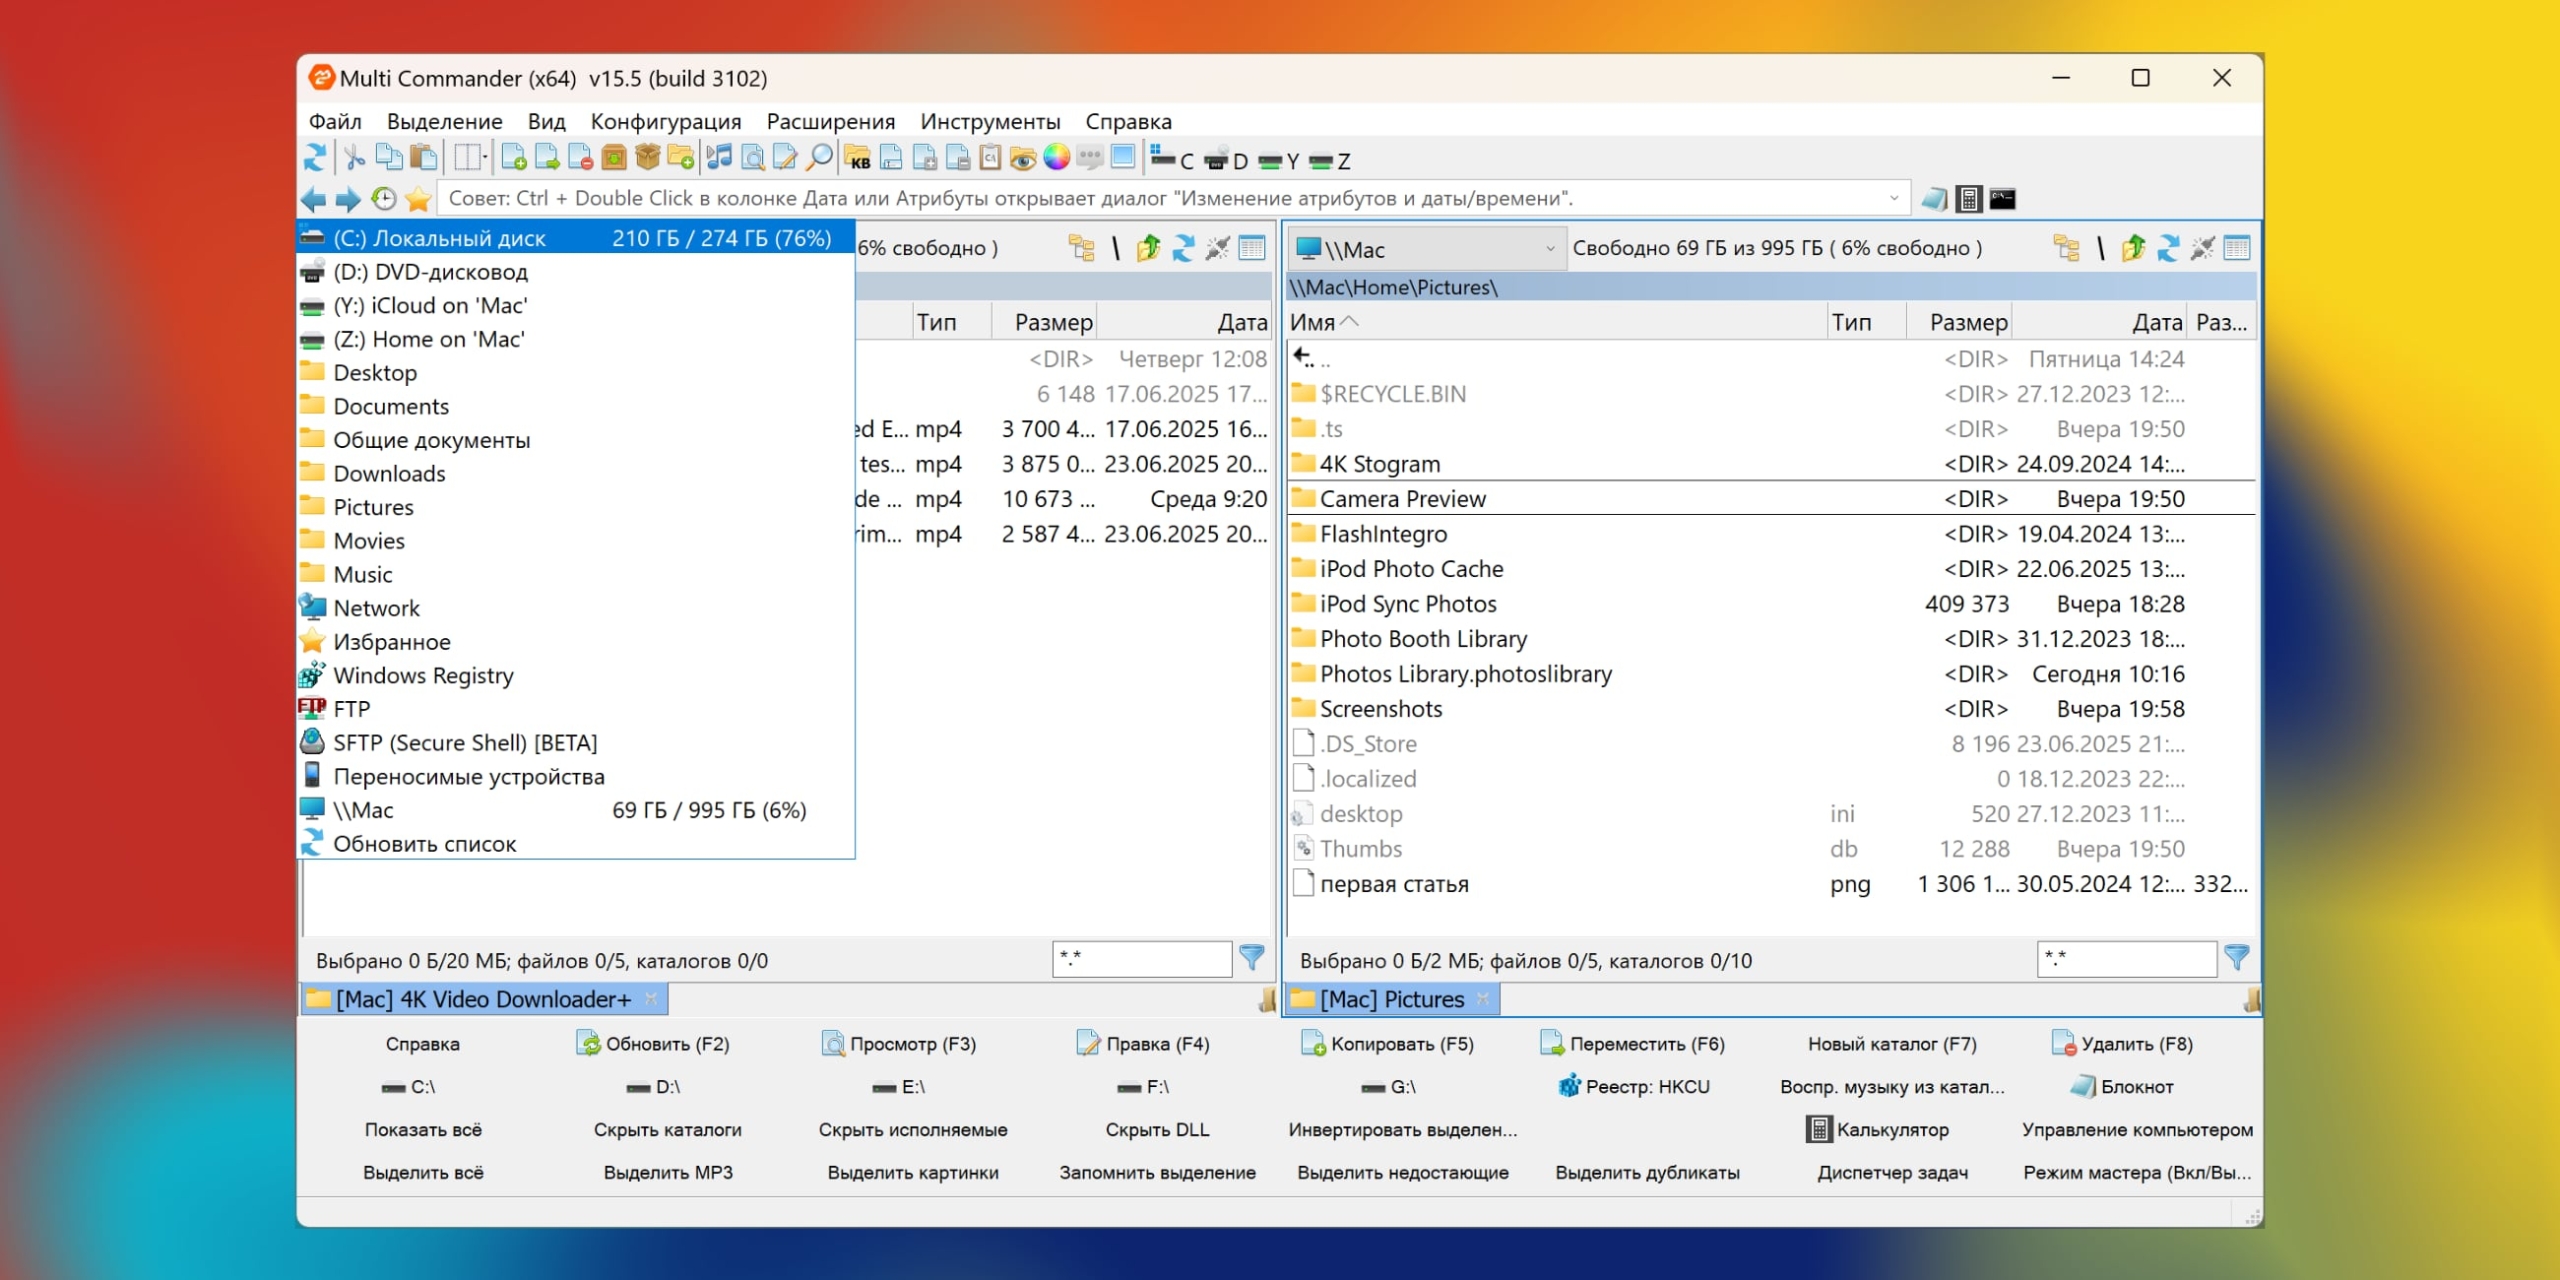Image resolution: width=2560 pixels, height=1280 pixels.
Task: Click the eye show-hidden-files toolbar icon
Action: click(1022, 158)
